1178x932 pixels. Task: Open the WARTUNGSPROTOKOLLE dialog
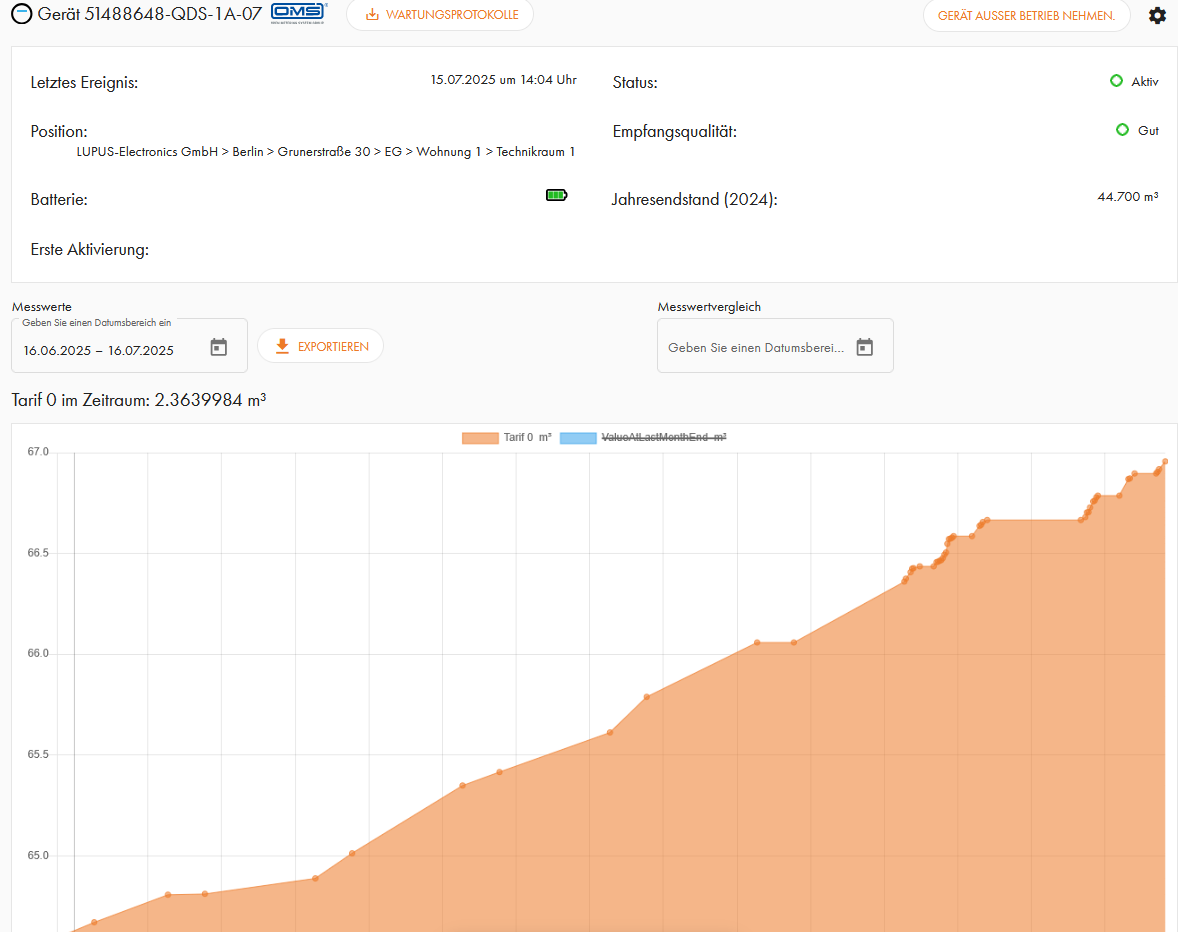click(440, 15)
